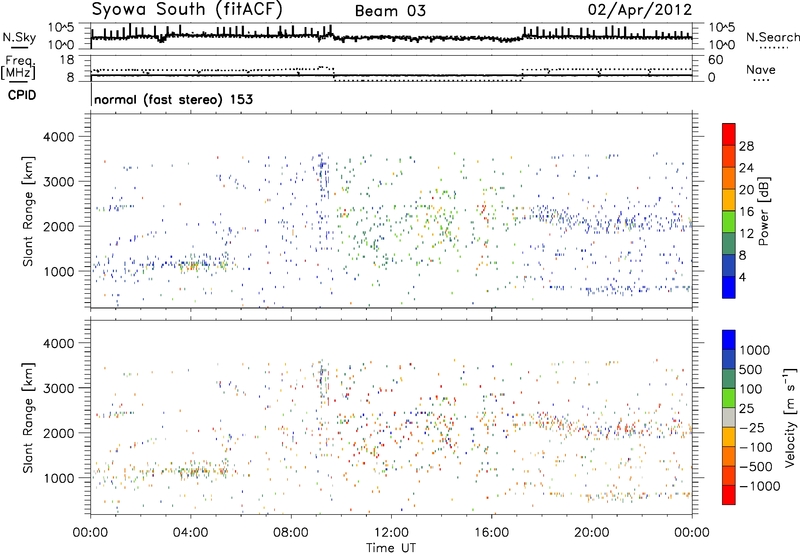Pick the blue top segment of the velocity color bar

(x=729, y=340)
